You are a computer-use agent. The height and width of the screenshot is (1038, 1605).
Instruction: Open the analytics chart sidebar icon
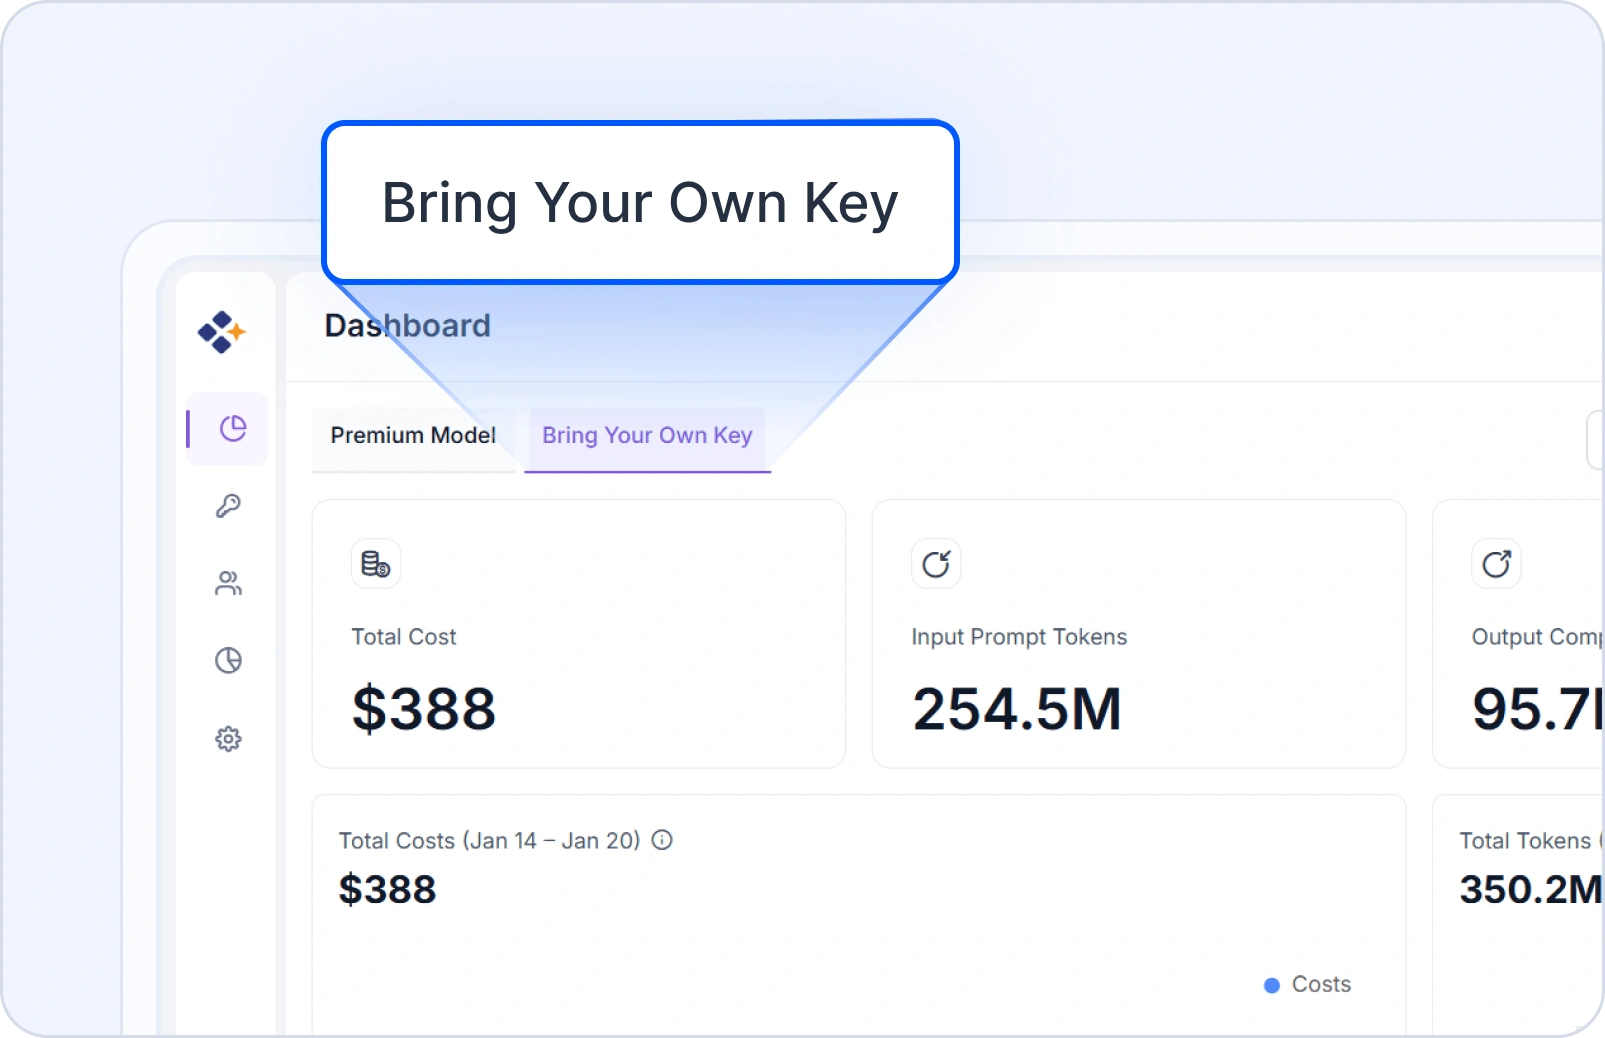(228, 661)
